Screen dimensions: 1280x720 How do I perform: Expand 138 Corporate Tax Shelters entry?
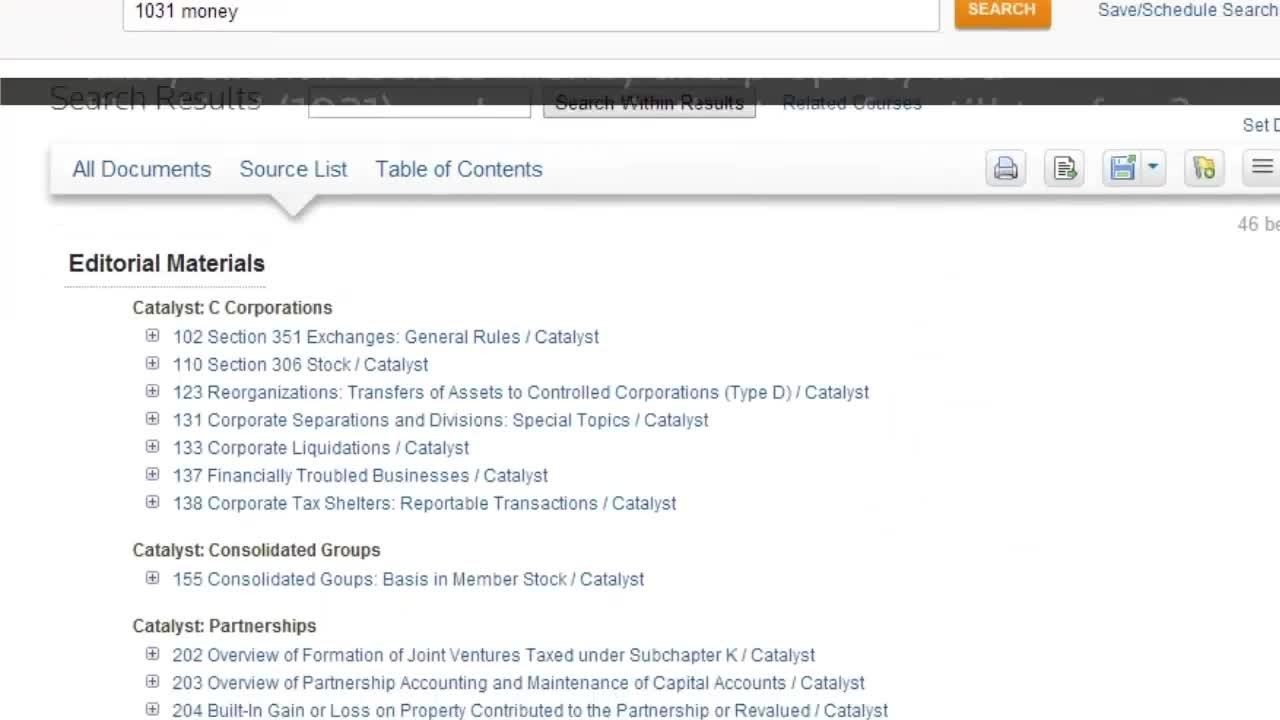(x=152, y=502)
